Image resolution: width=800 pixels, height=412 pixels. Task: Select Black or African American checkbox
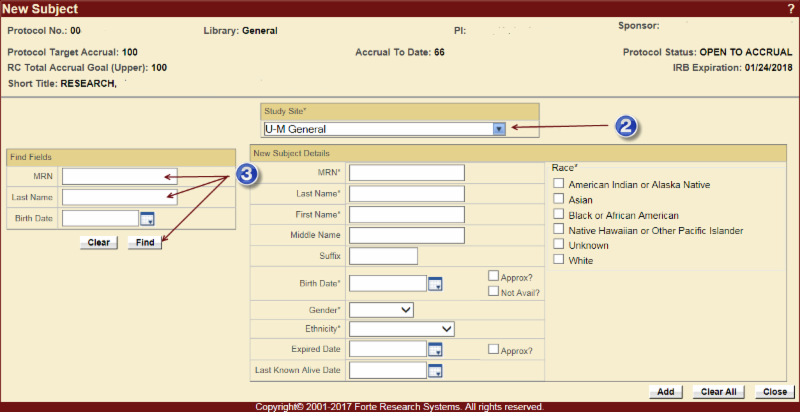pyautogui.click(x=559, y=215)
